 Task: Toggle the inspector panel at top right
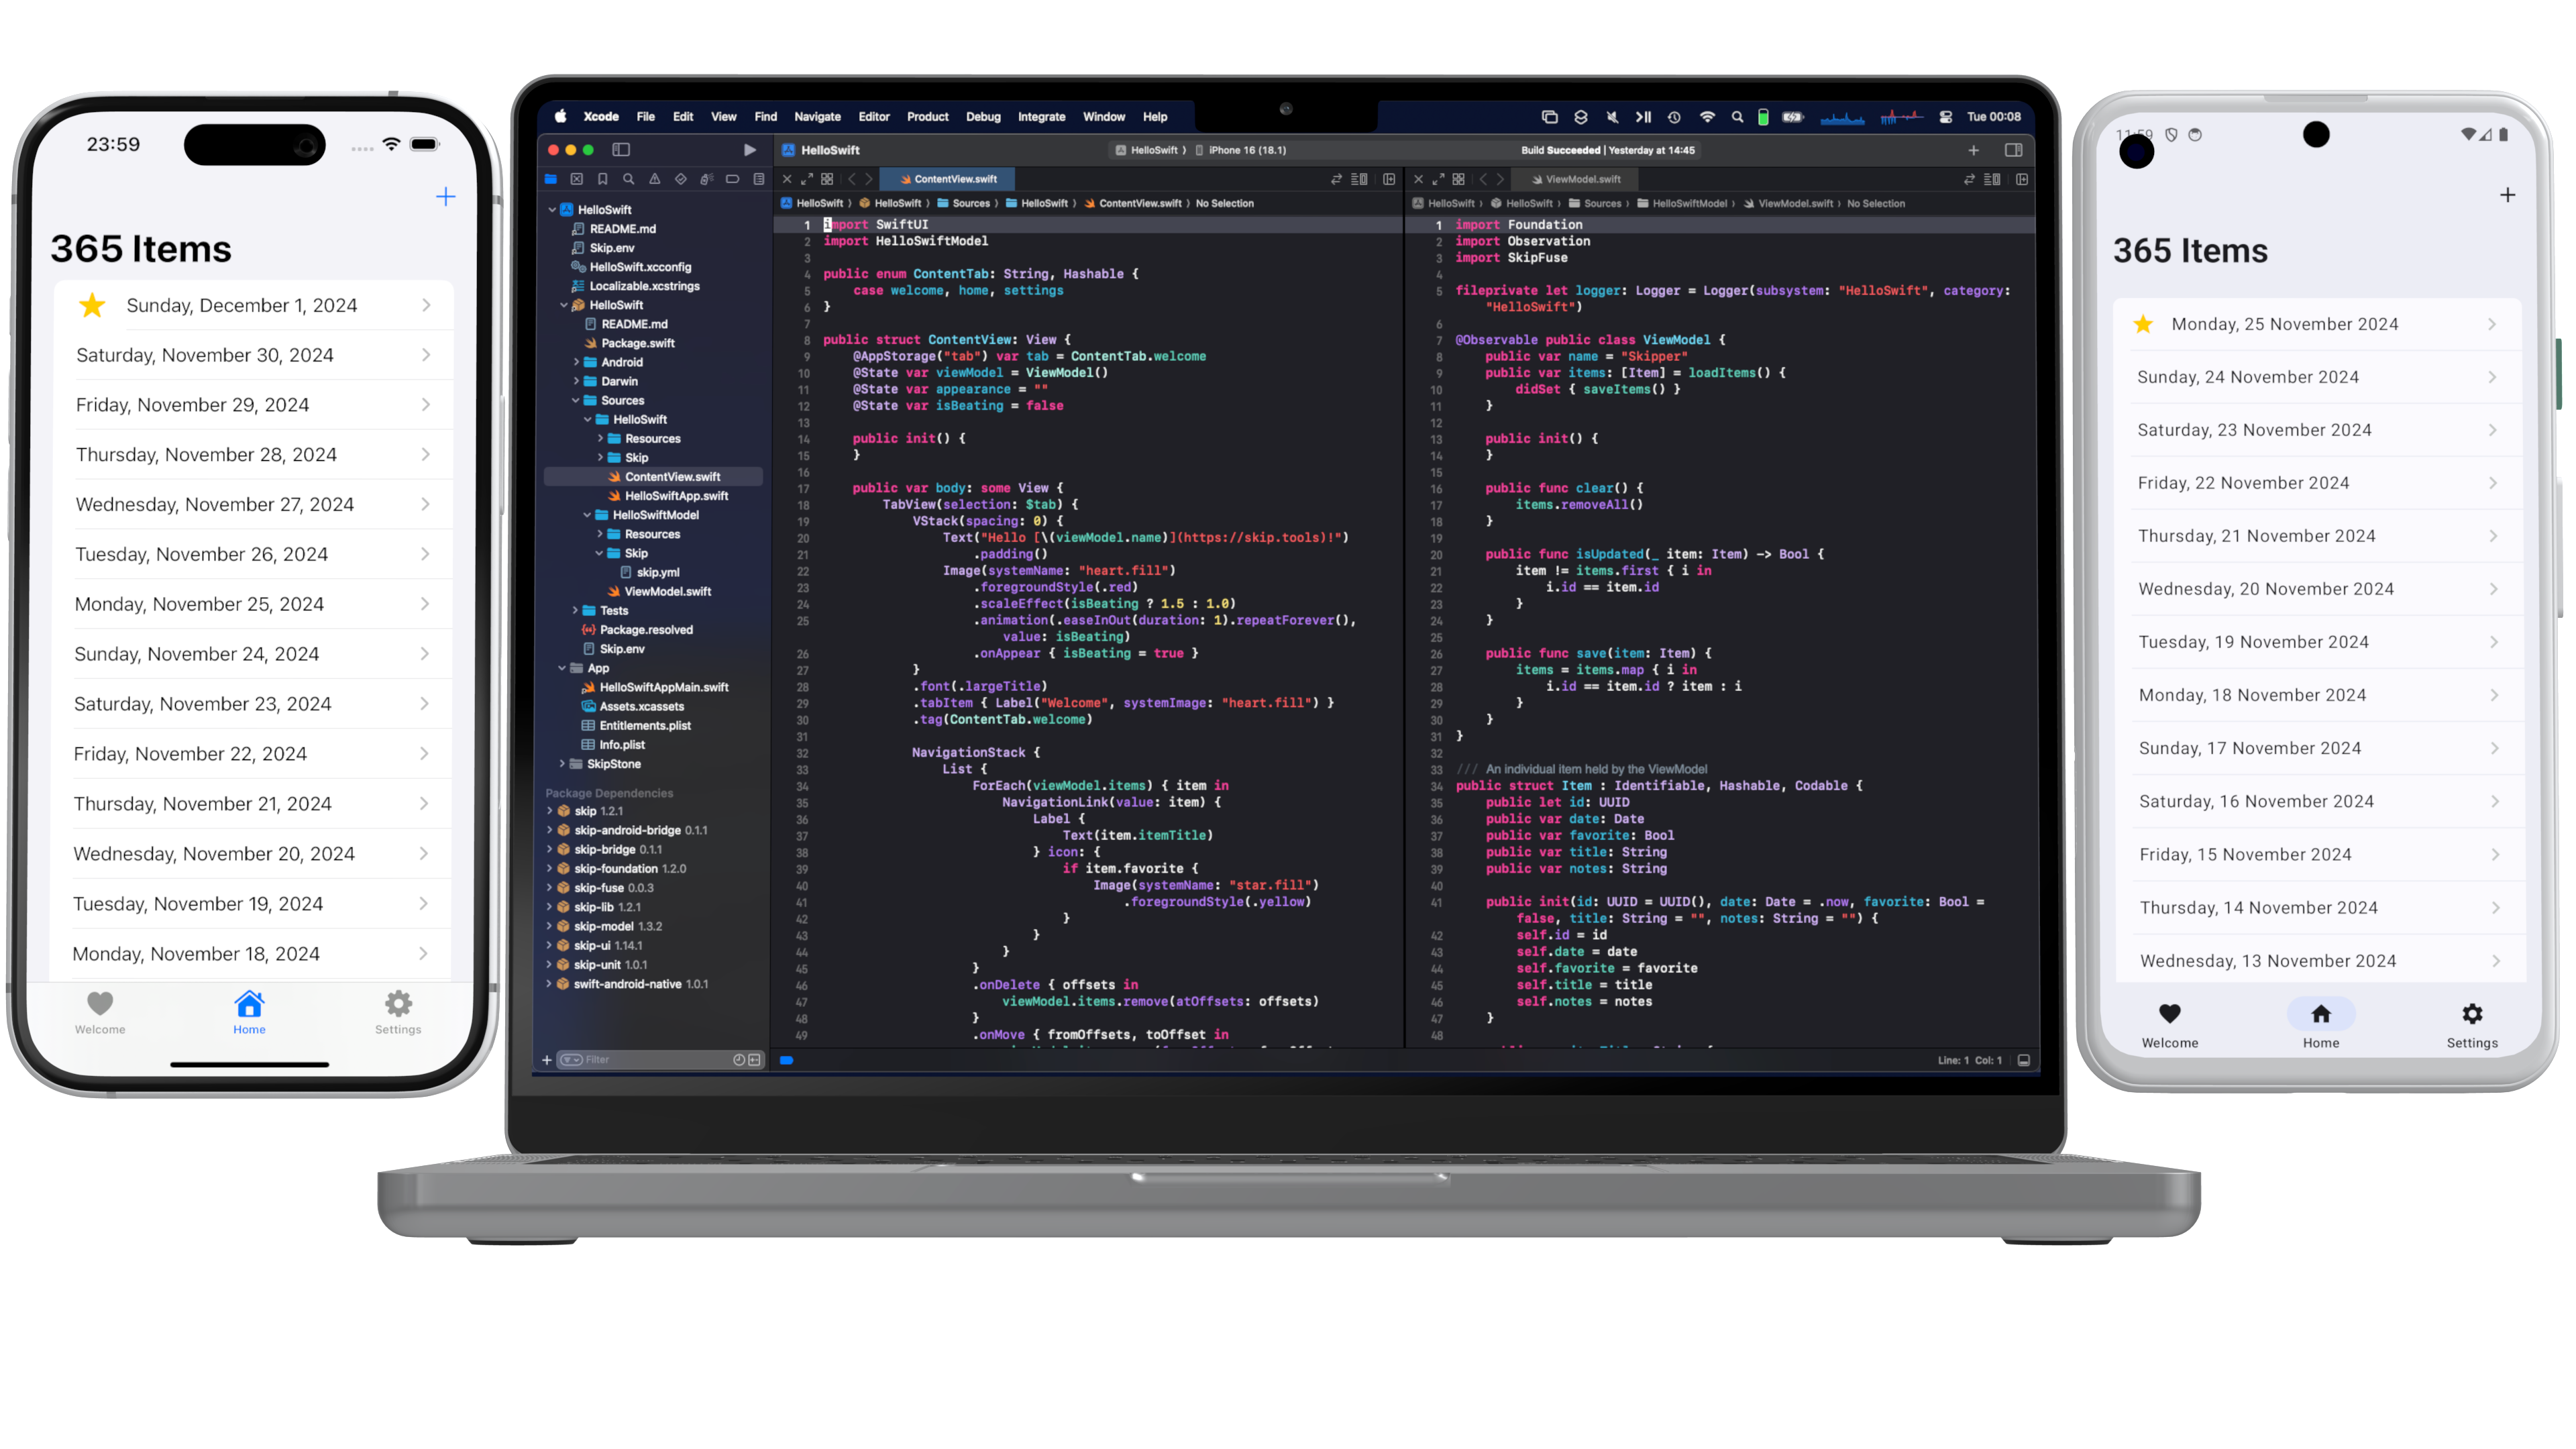(x=2013, y=150)
